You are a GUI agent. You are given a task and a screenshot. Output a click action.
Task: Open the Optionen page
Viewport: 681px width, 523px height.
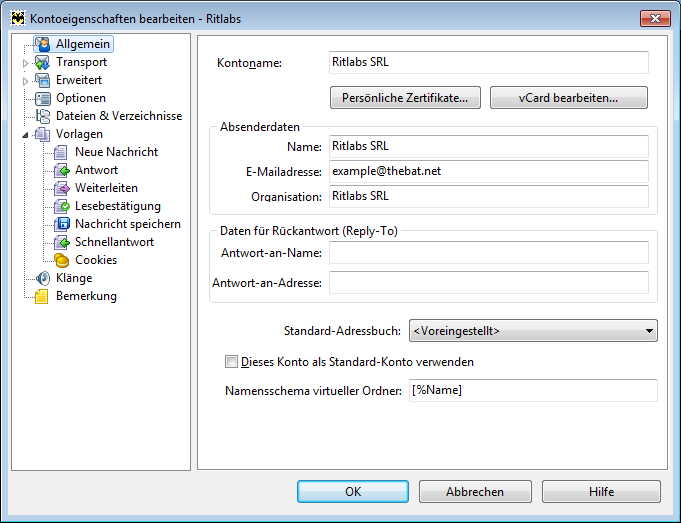[81, 98]
